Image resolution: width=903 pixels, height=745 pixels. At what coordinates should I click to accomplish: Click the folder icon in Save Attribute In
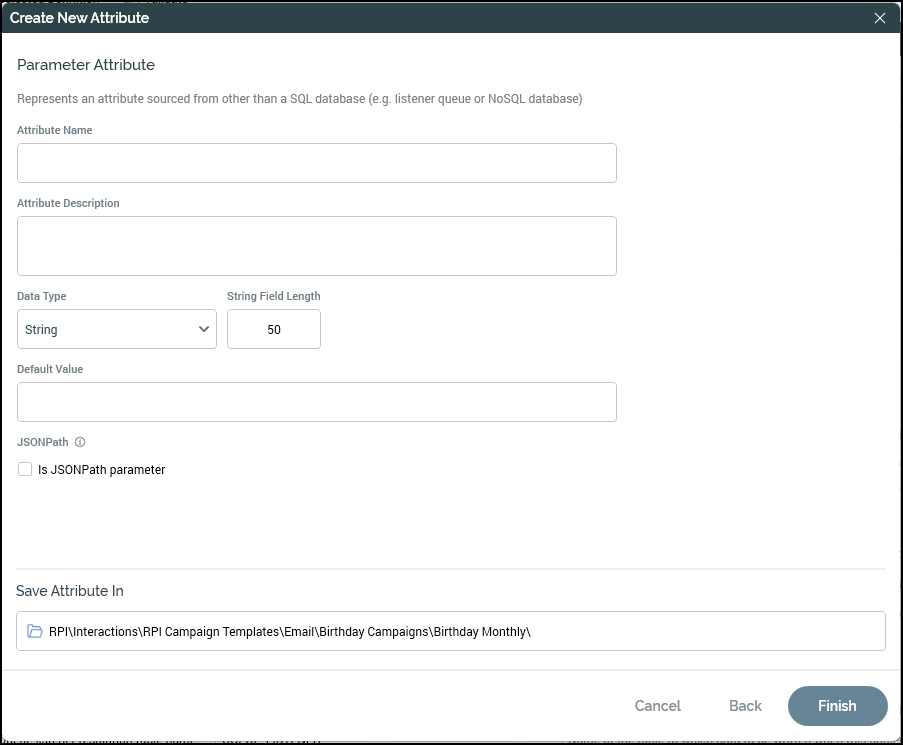pos(35,631)
